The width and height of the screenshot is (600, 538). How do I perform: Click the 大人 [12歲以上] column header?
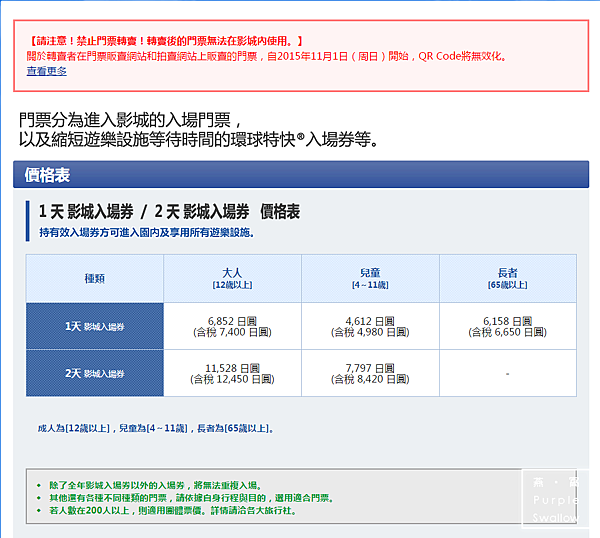point(232,279)
